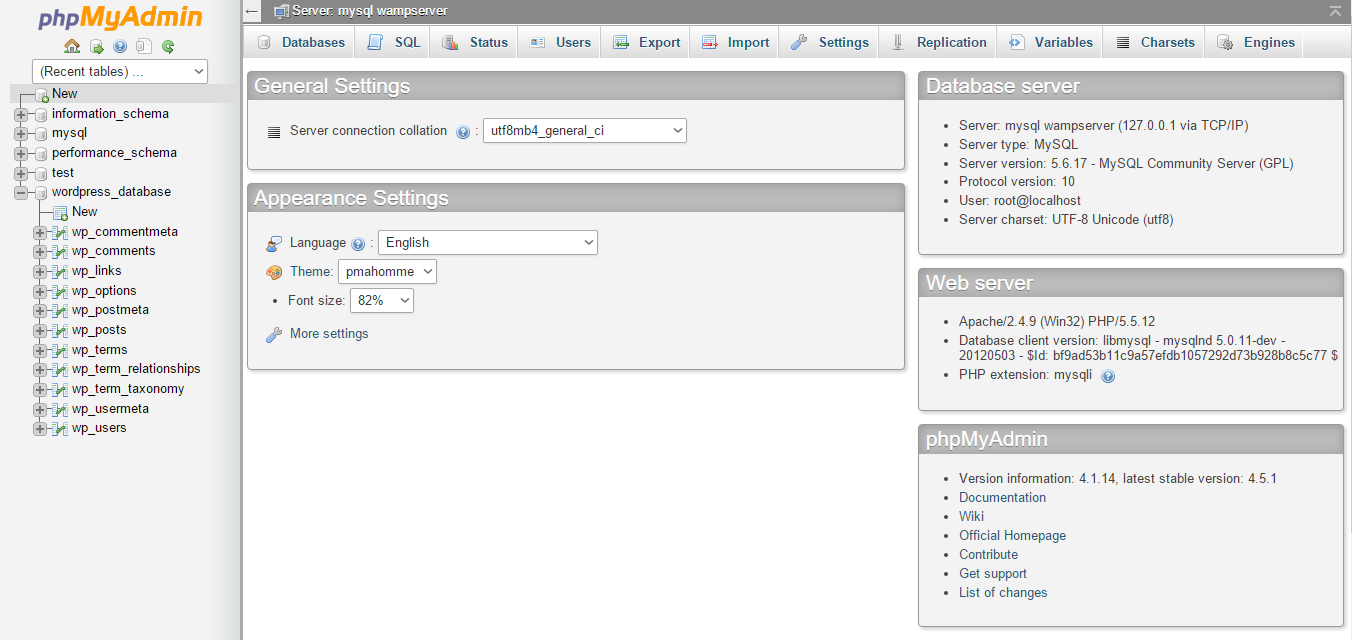1352x640 pixels.
Task: Switch to the Settings tab
Action: [x=829, y=42]
